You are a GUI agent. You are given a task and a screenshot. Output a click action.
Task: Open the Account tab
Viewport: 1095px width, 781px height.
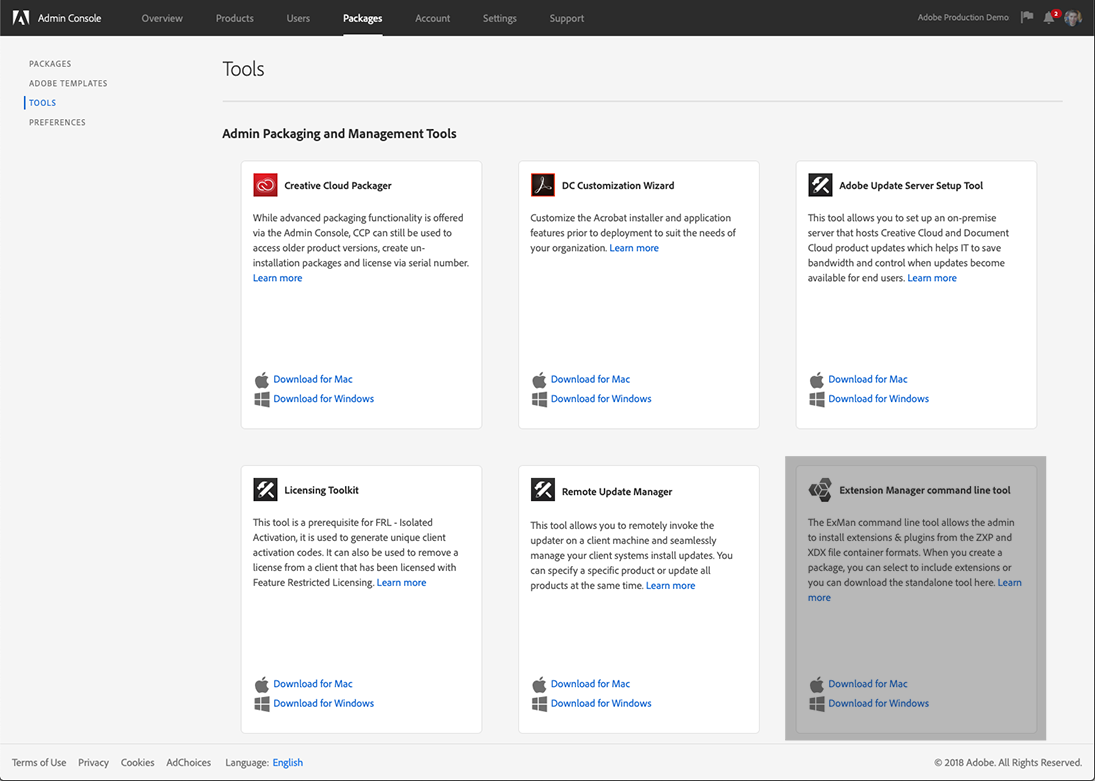(432, 18)
